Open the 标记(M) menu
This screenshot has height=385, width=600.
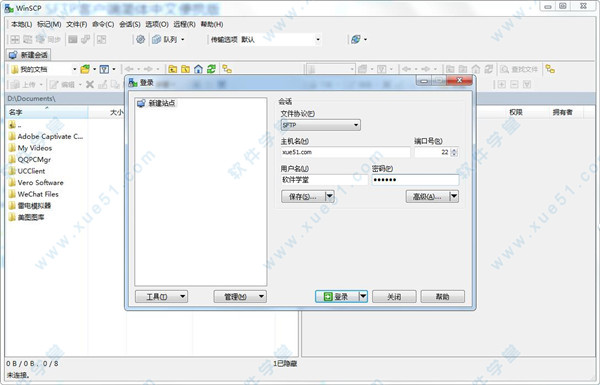pyautogui.click(x=49, y=24)
